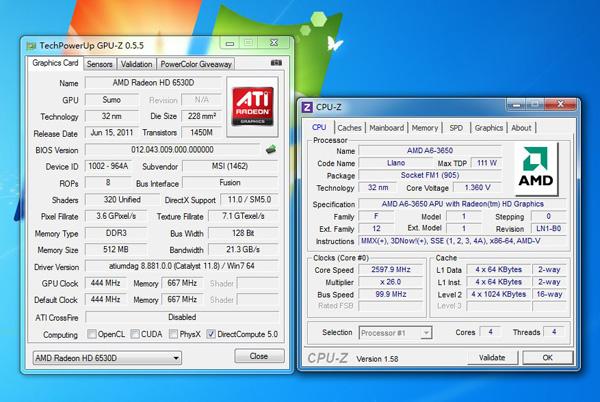Image resolution: width=600 pixels, height=402 pixels.
Task: Click the Code Name value Llano
Action: [x=396, y=163]
